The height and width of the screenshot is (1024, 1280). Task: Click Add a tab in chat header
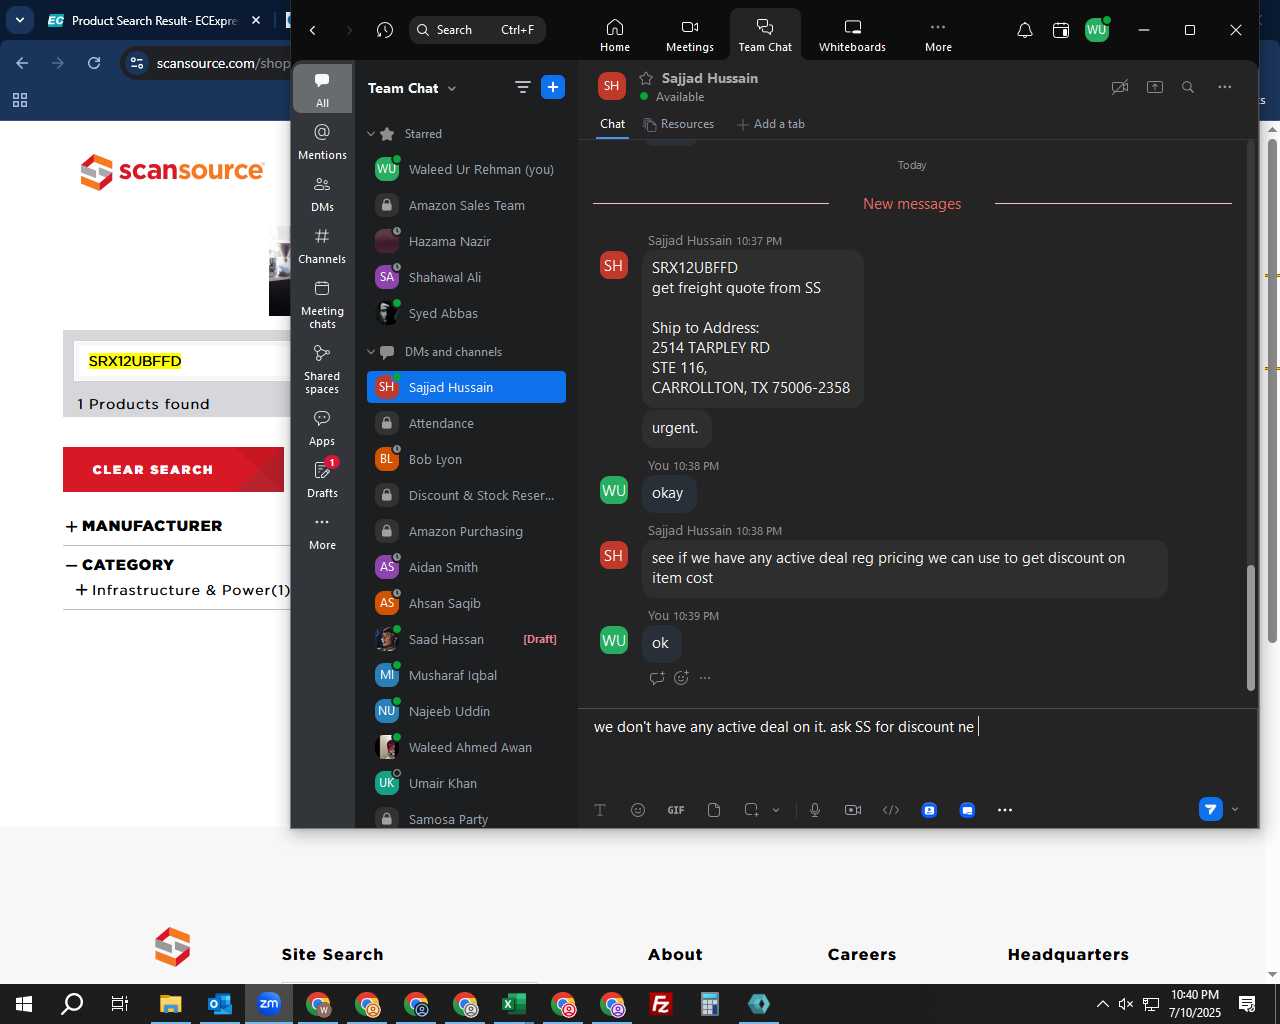(x=770, y=124)
